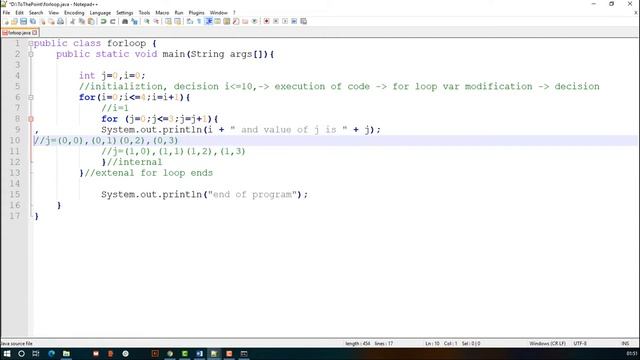The image size is (640, 360).
Task: Toggle Folder as Workspace icon
Action: [245, 21]
